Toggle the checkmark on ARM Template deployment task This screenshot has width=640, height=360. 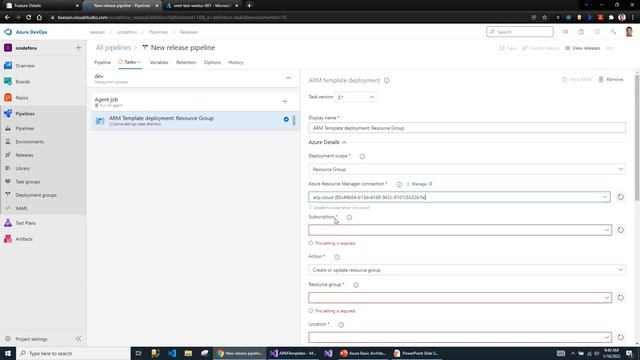pyautogui.click(x=286, y=120)
